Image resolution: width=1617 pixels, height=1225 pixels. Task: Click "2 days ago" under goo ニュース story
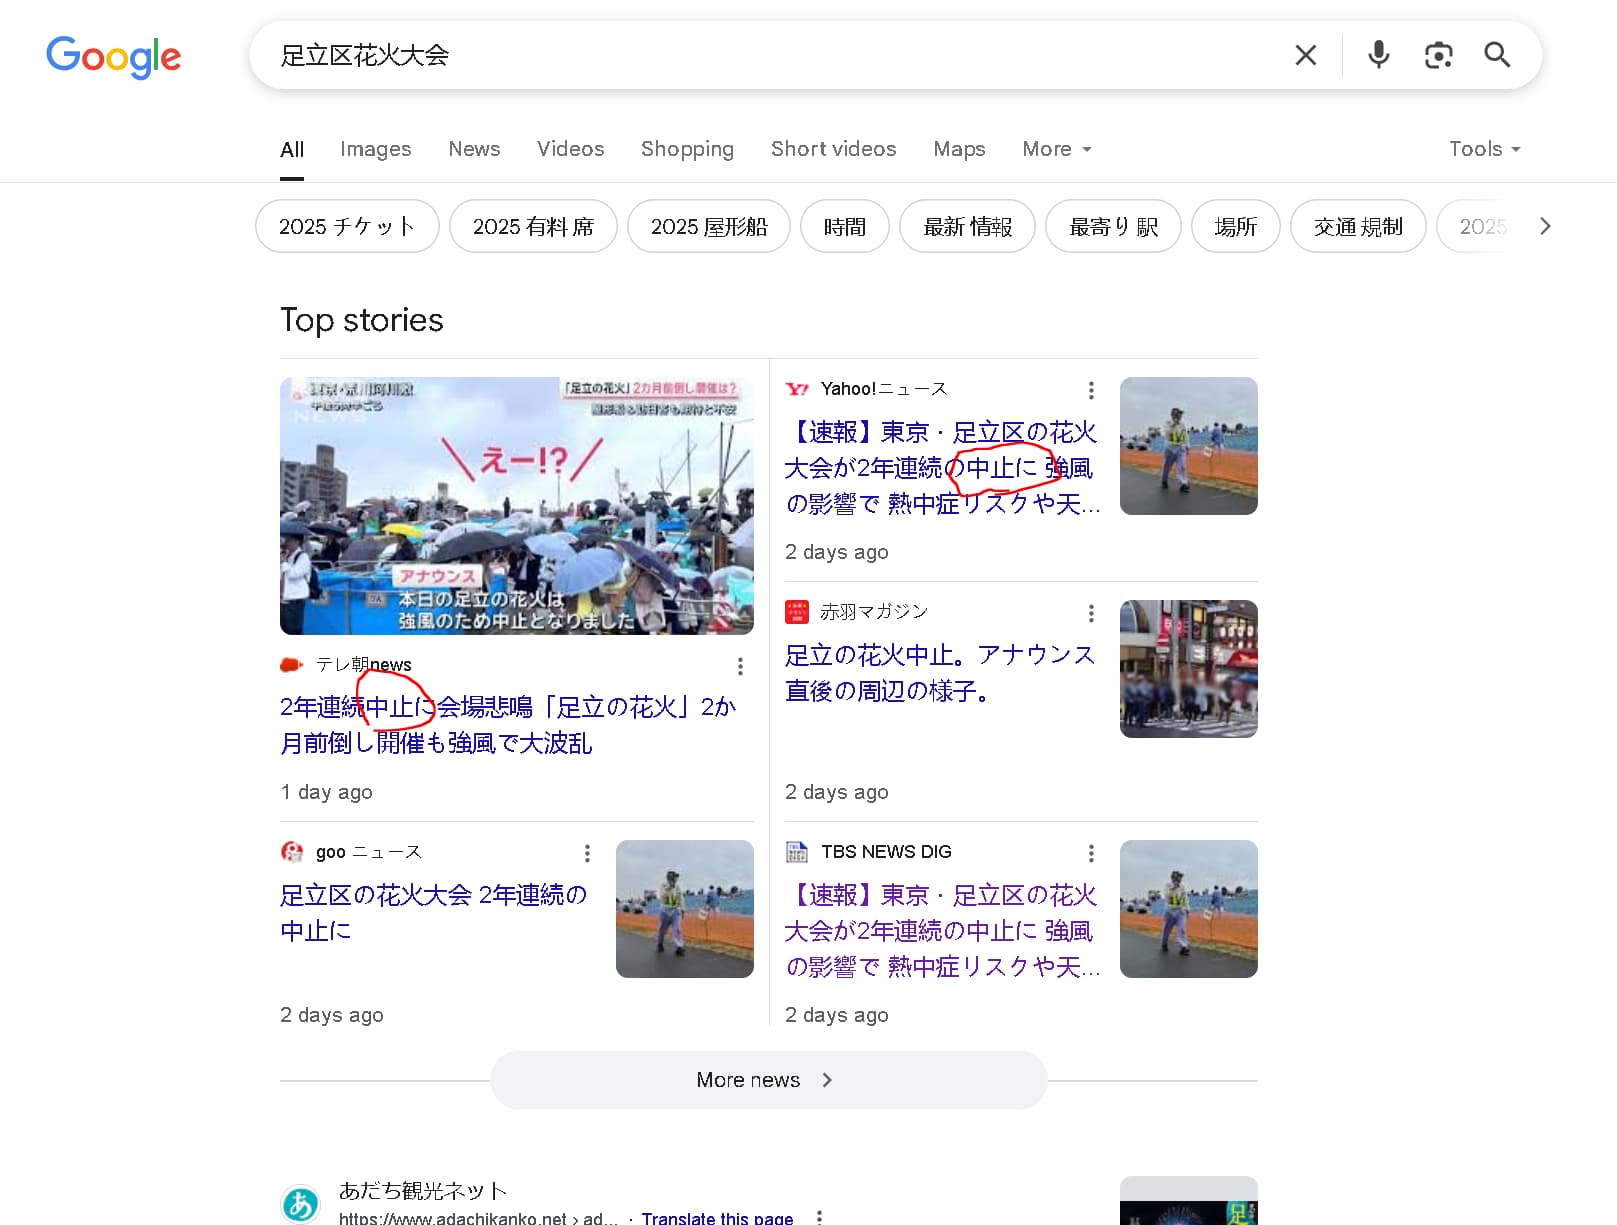point(332,1015)
